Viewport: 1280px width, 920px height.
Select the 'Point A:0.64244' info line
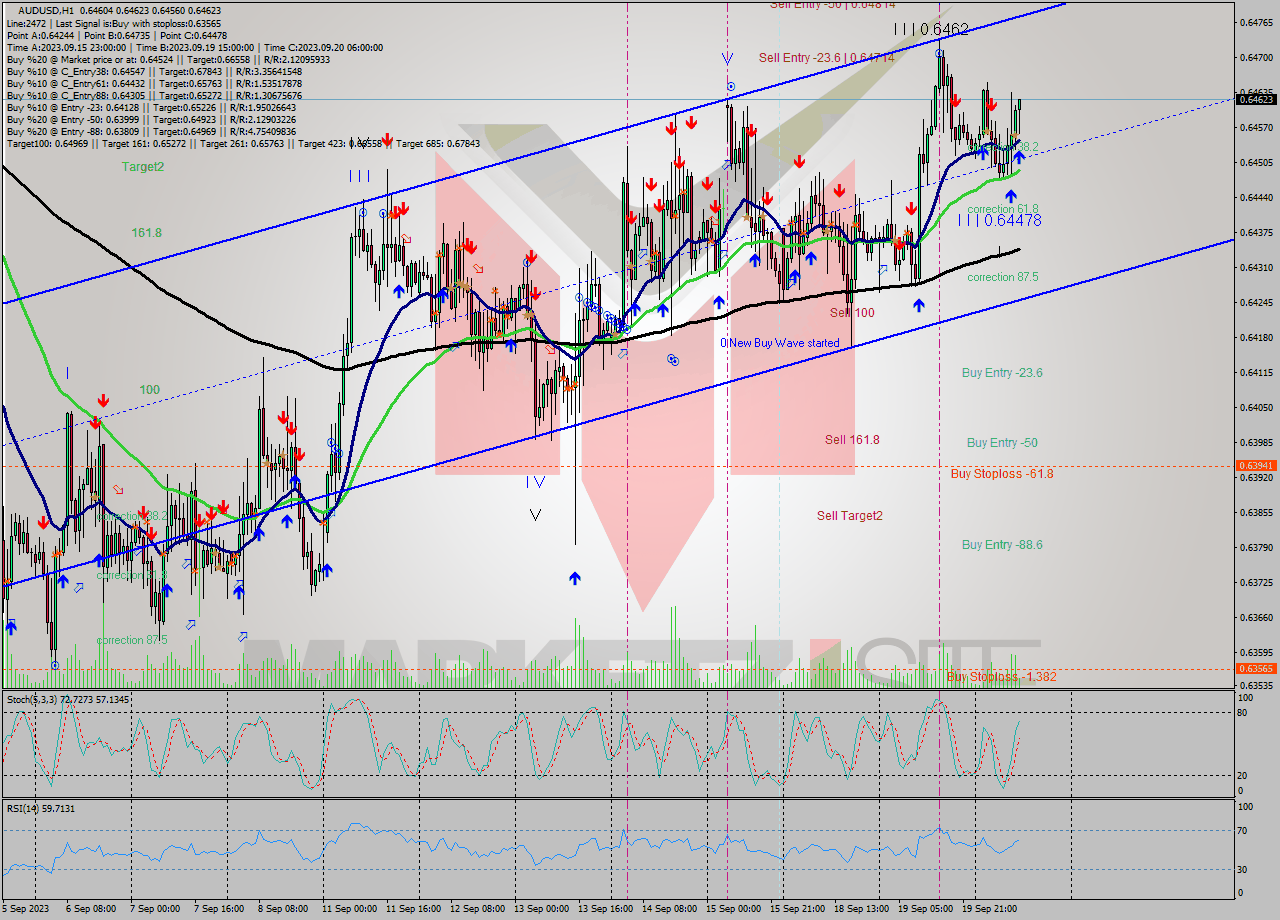117,35
